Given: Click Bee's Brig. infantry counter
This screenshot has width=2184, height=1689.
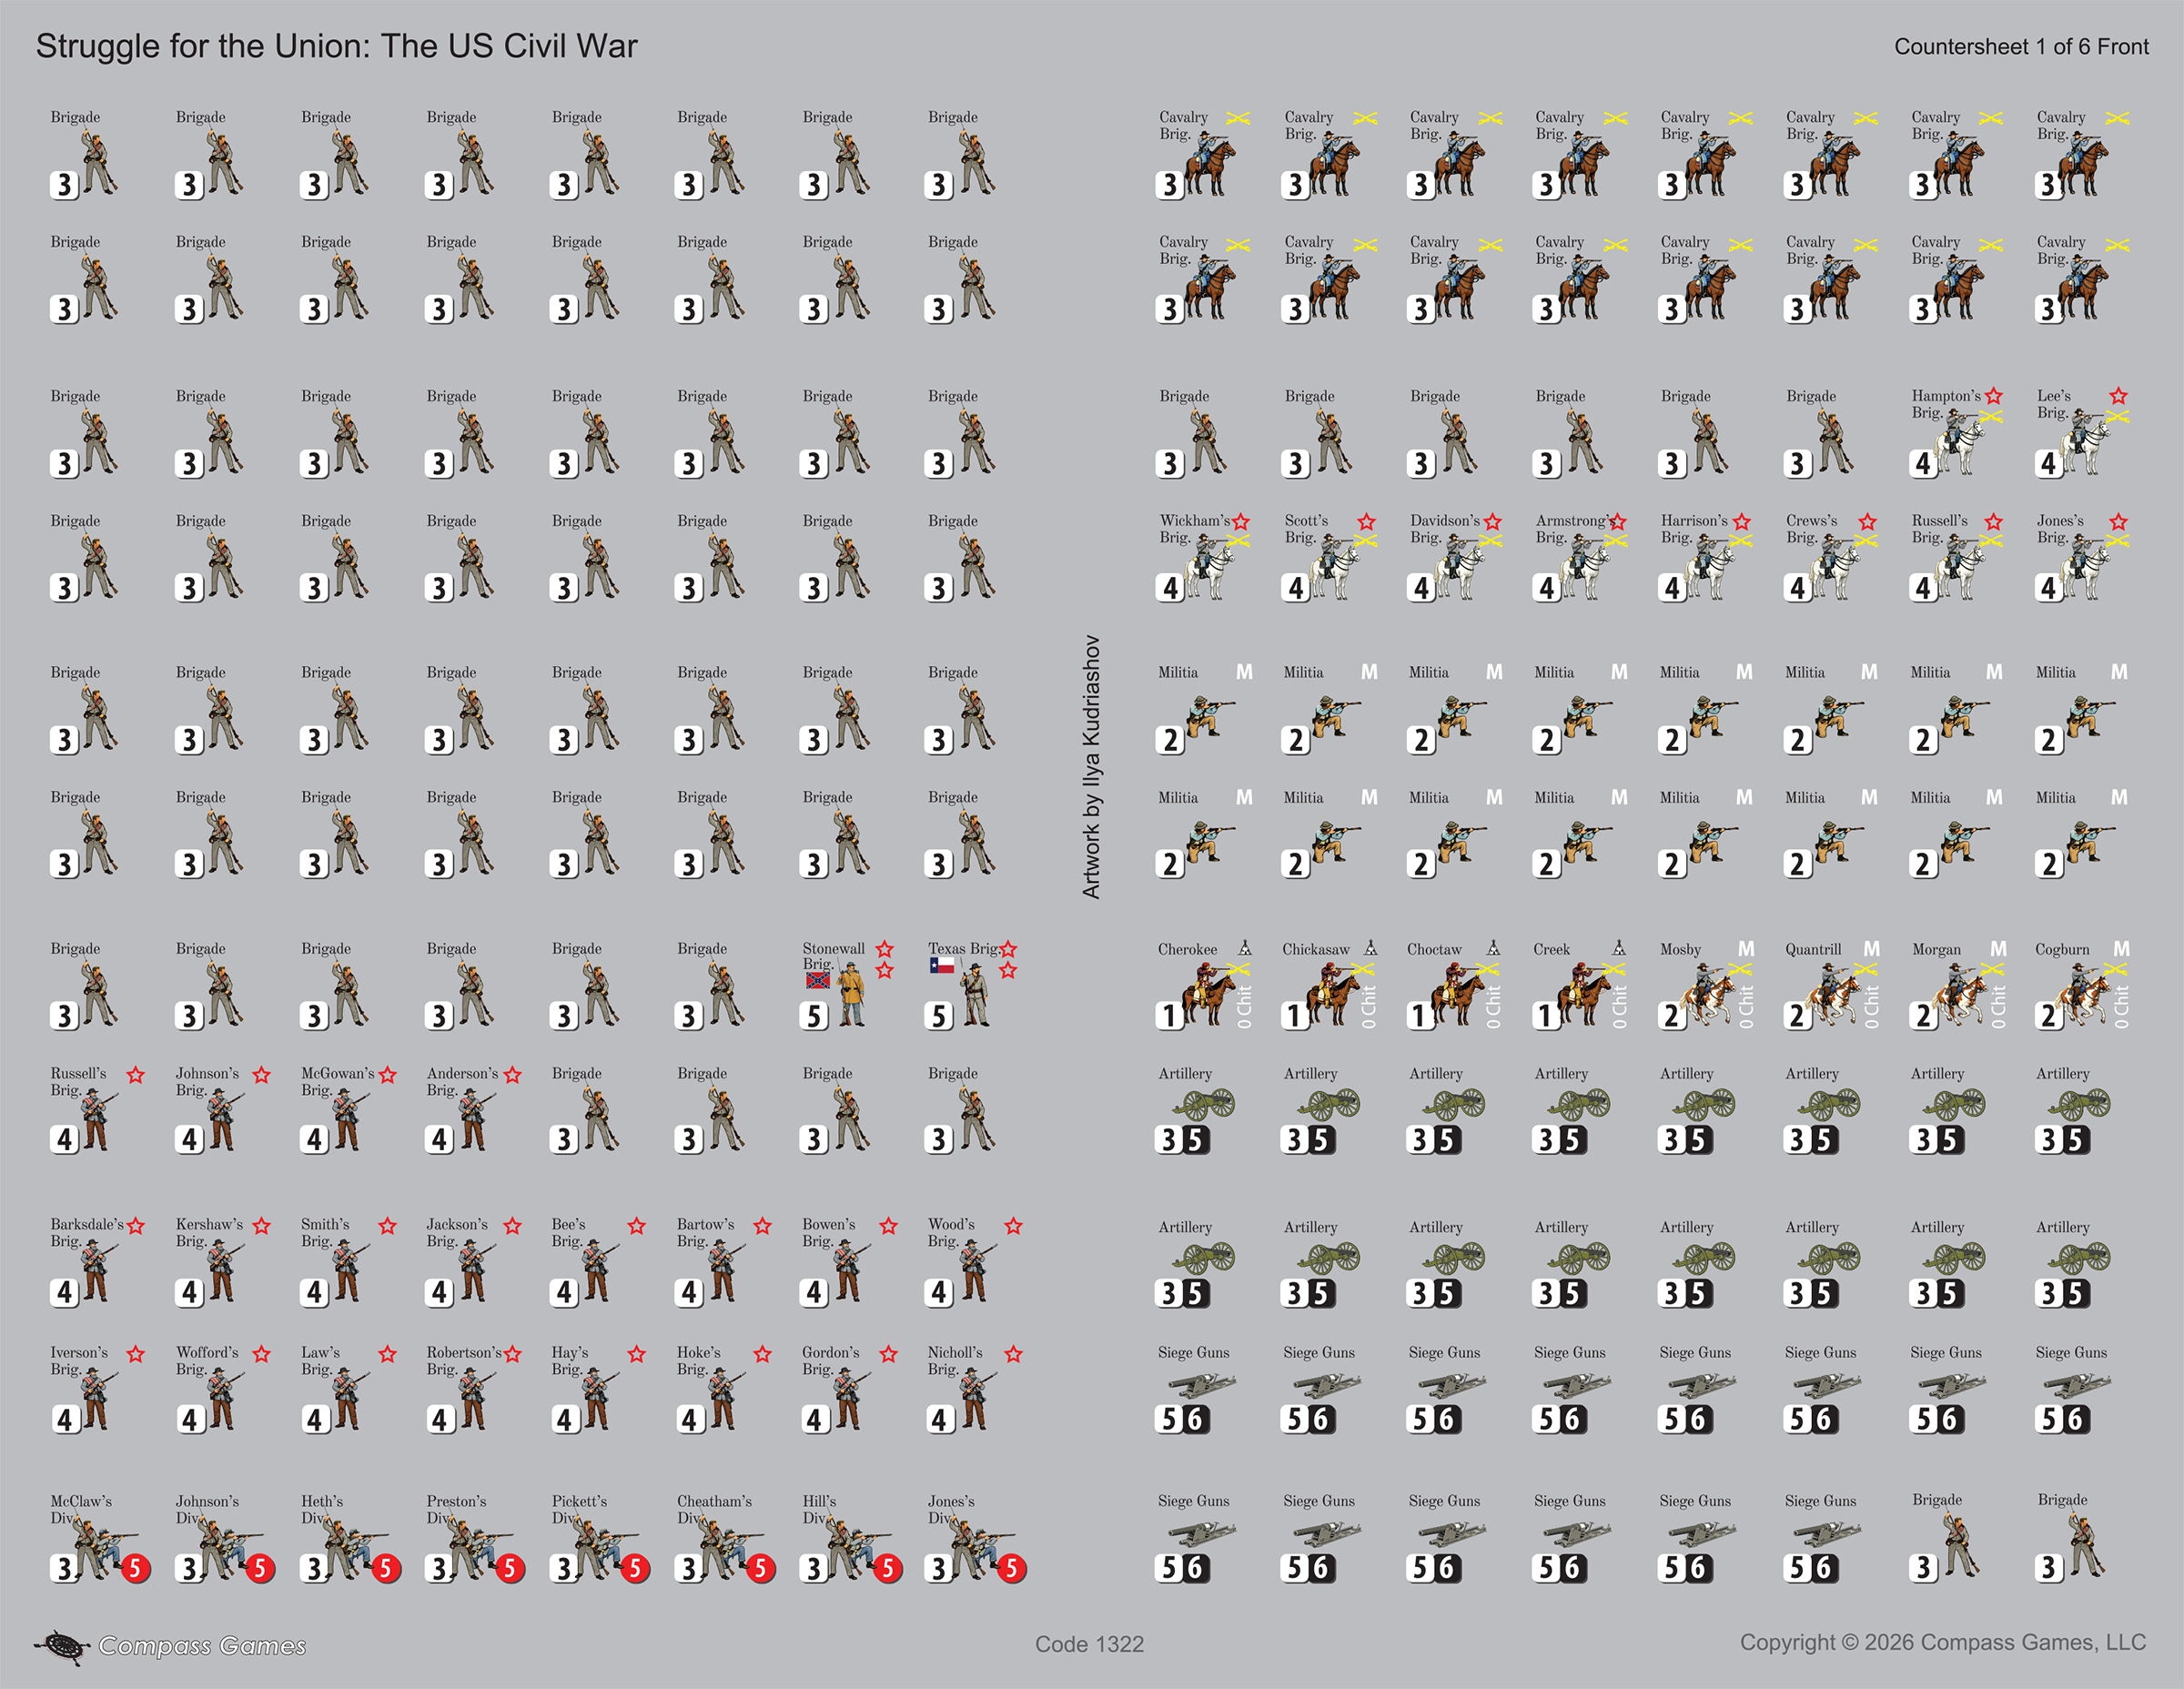Looking at the screenshot, I should 599,1262.
